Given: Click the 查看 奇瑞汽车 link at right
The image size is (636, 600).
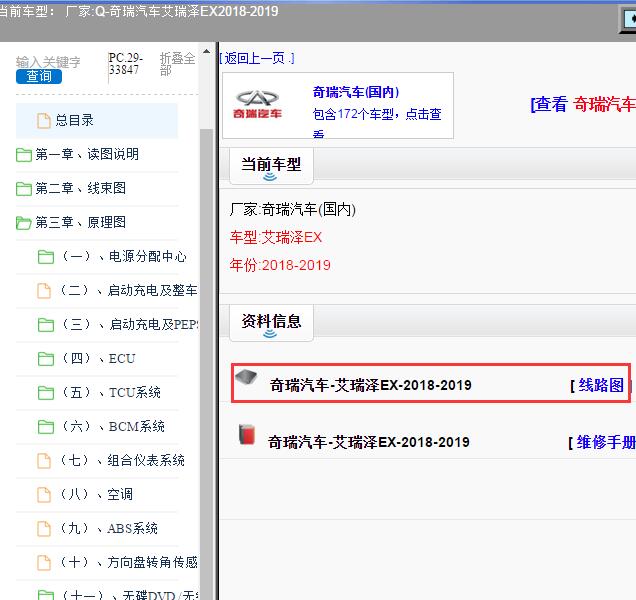Looking at the screenshot, I should (583, 105).
